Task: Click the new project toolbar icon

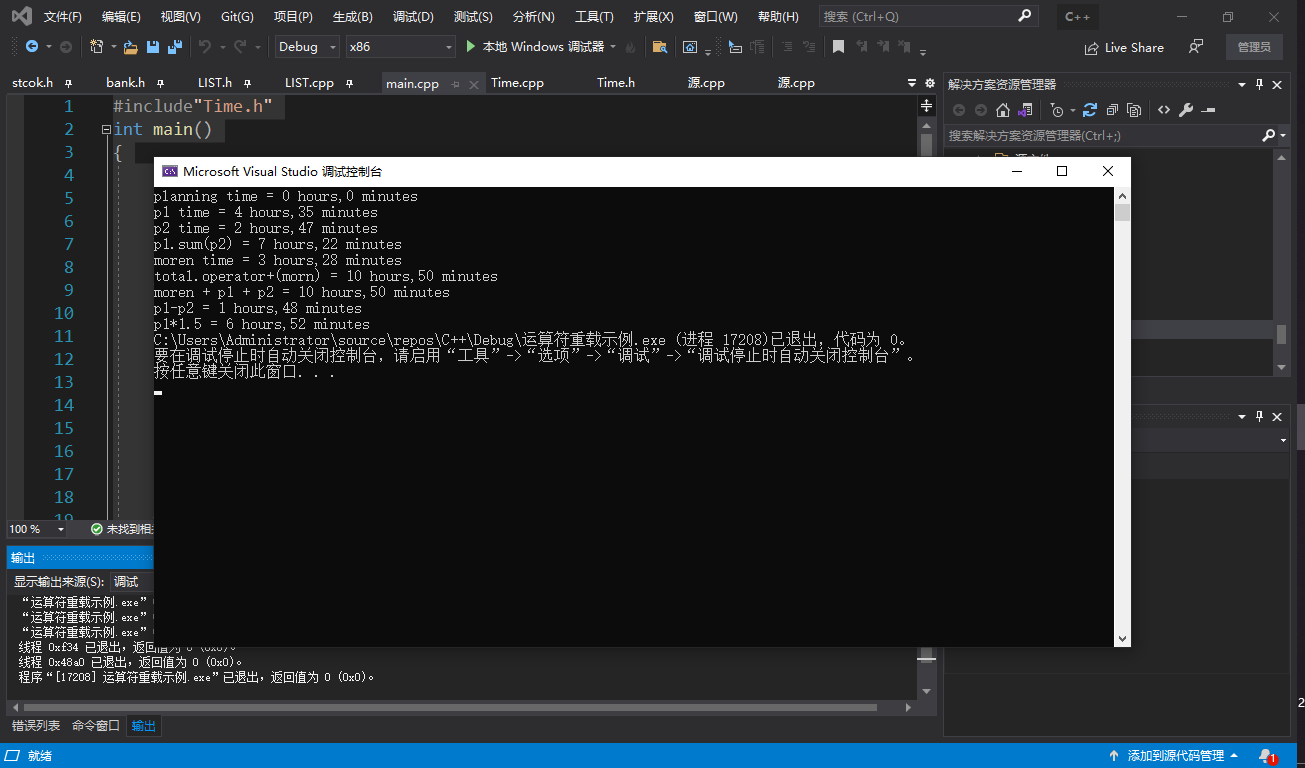Action: coord(97,47)
